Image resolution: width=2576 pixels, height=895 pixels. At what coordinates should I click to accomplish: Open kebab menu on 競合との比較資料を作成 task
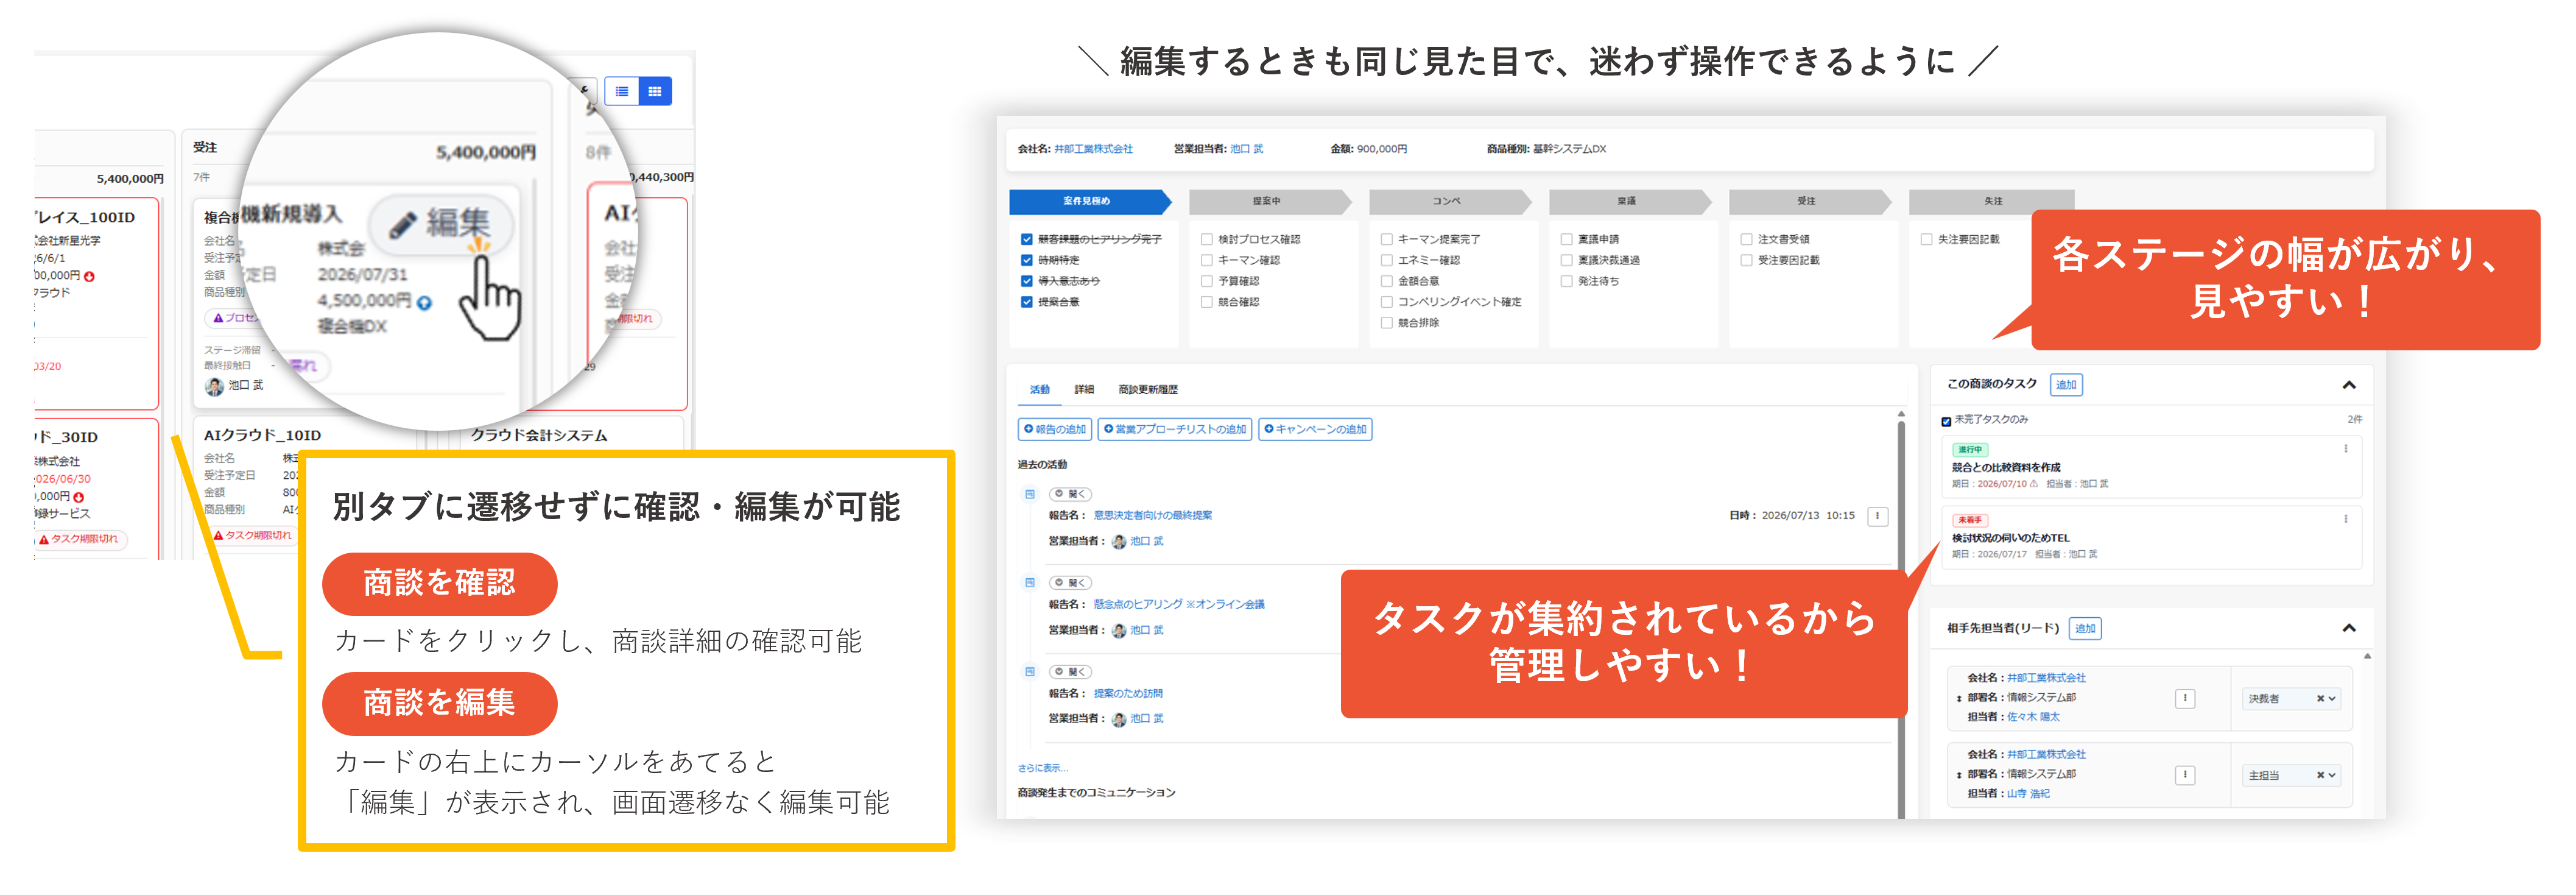tap(2346, 449)
